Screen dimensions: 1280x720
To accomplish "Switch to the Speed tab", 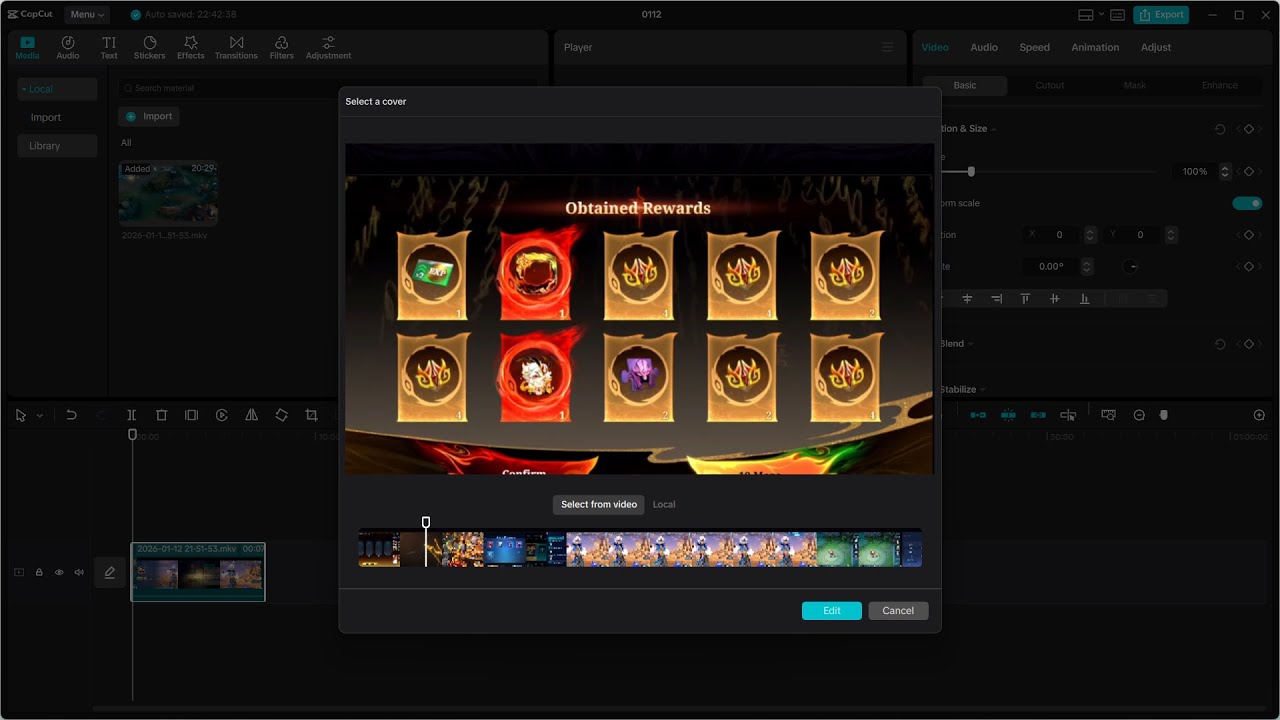I will pyautogui.click(x=1034, y=47).
